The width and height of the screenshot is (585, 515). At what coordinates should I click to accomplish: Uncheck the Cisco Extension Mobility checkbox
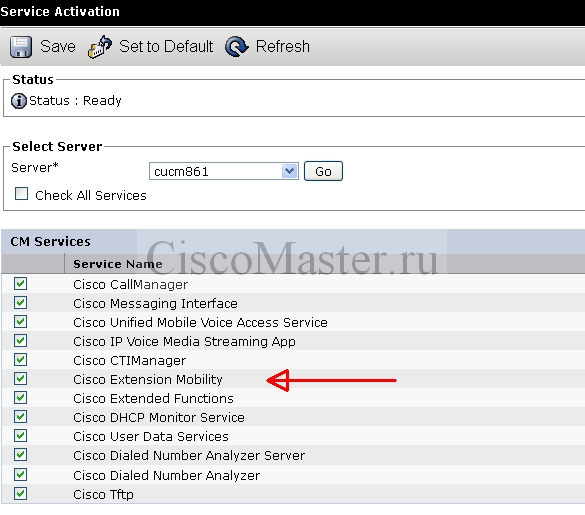pos(21,379)
